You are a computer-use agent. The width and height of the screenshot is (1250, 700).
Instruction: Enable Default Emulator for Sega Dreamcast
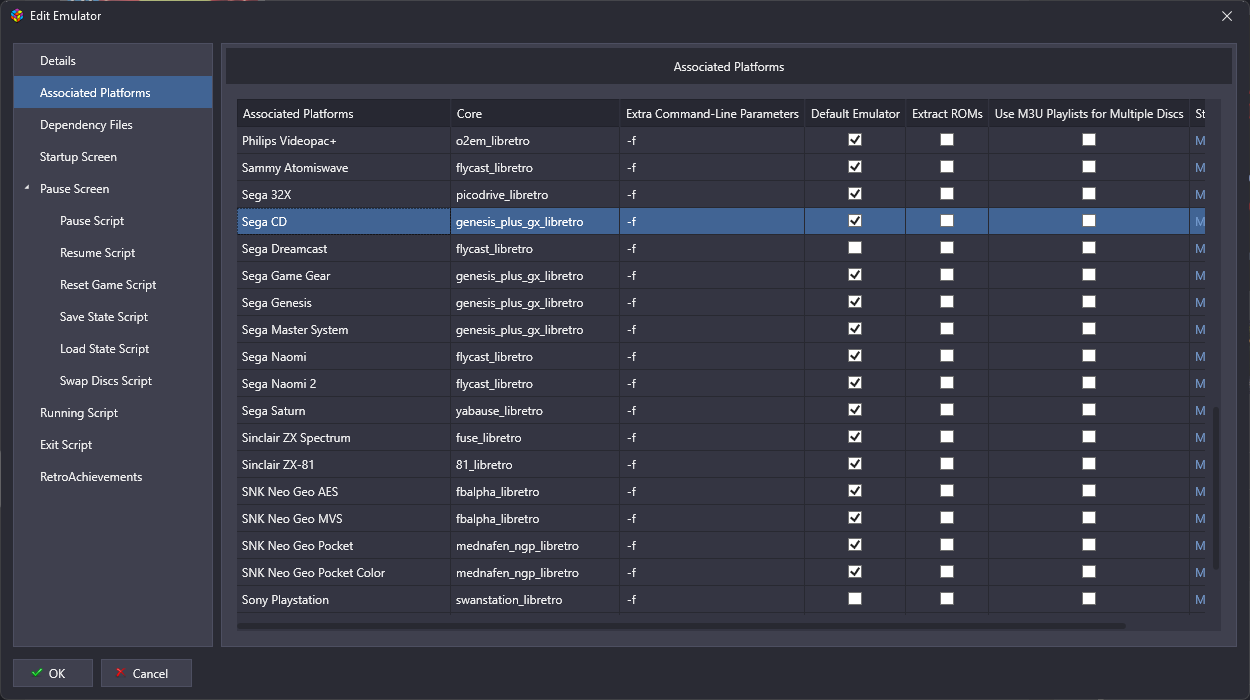point(855,248)
